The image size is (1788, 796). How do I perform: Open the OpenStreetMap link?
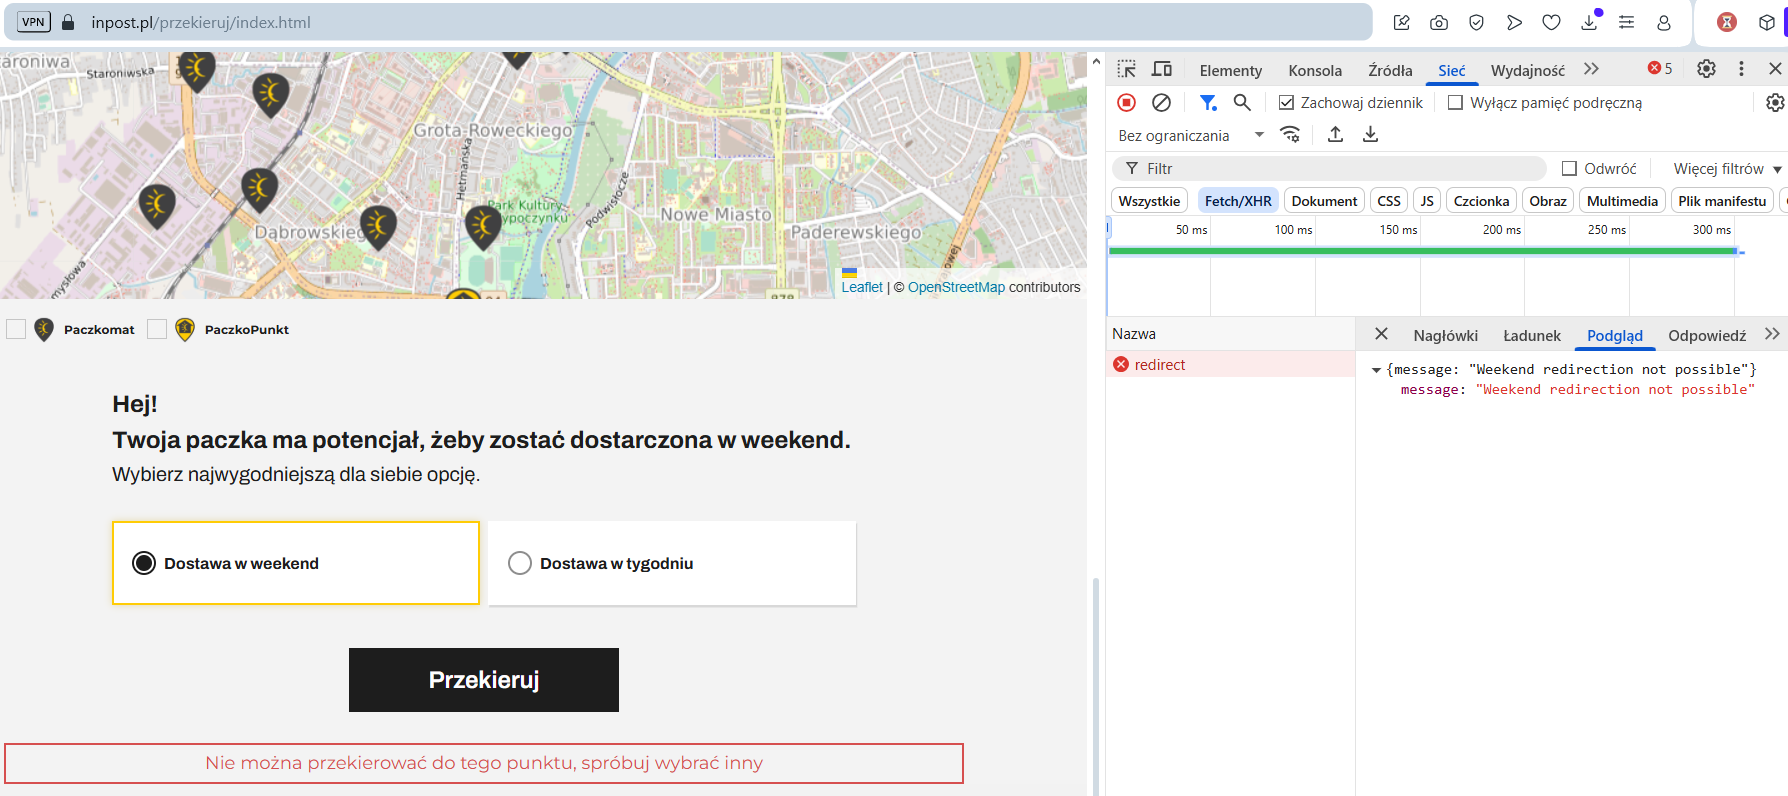(956, 287)
